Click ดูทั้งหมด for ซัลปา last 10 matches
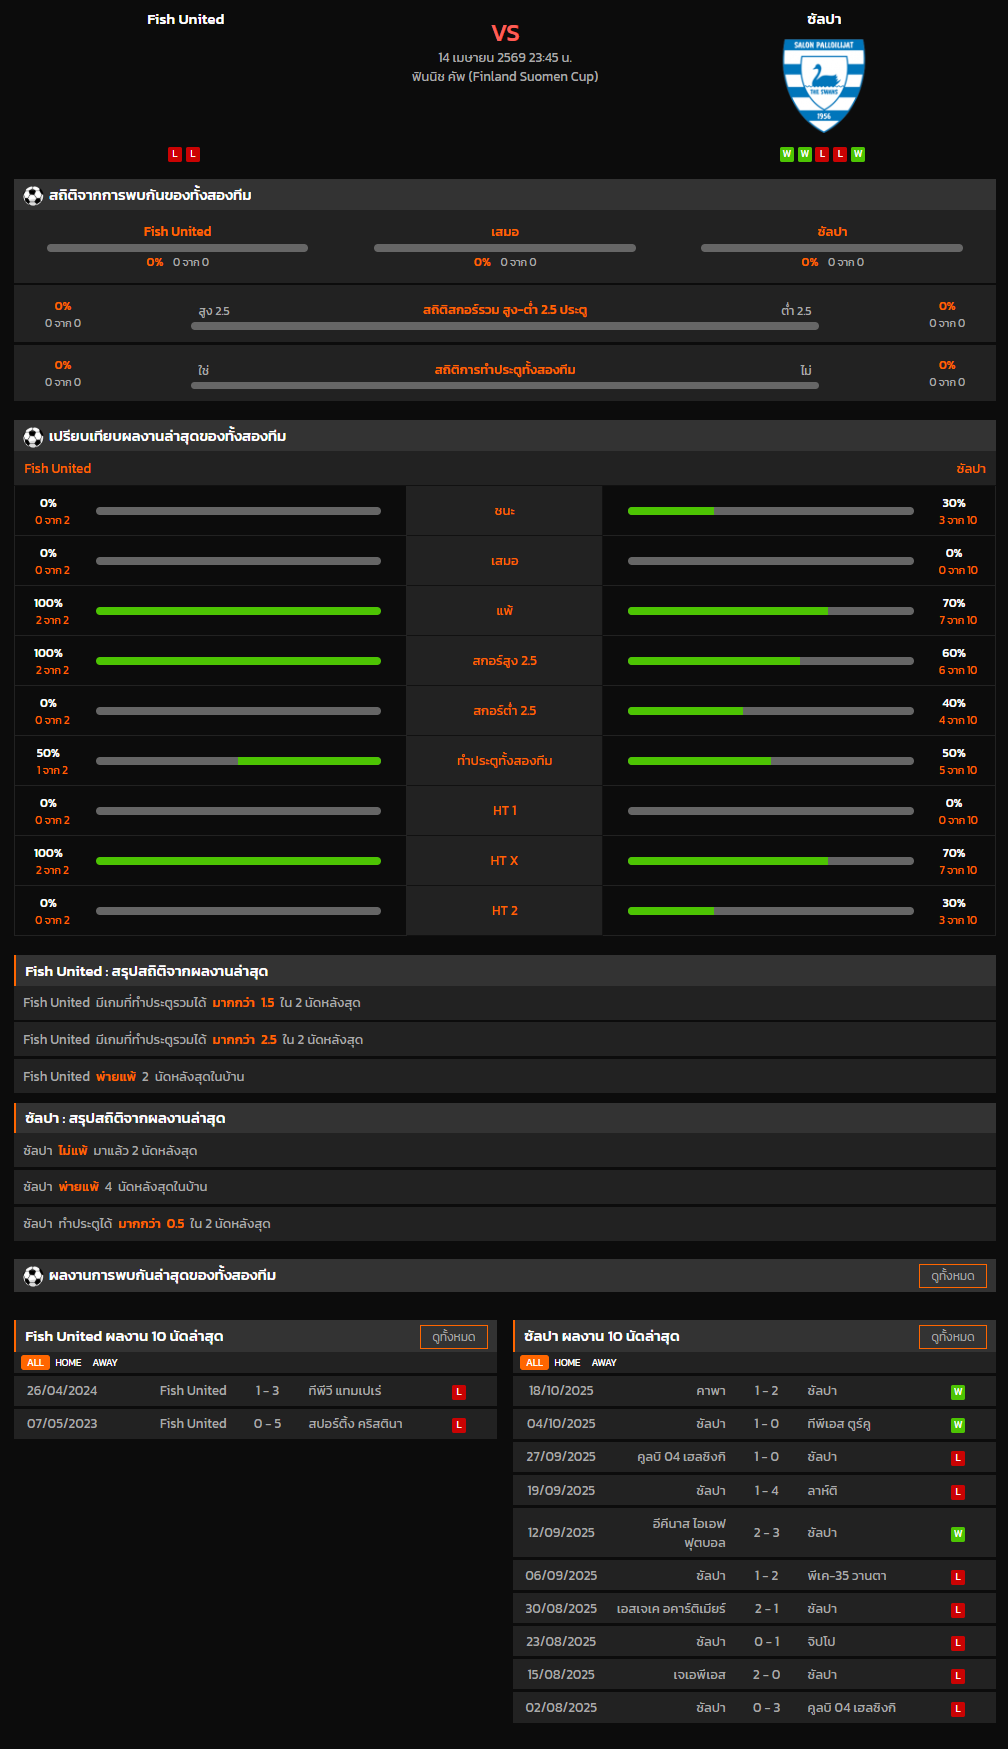The width and height of the screenshot is (1008, 1749). coord(952,1336)
